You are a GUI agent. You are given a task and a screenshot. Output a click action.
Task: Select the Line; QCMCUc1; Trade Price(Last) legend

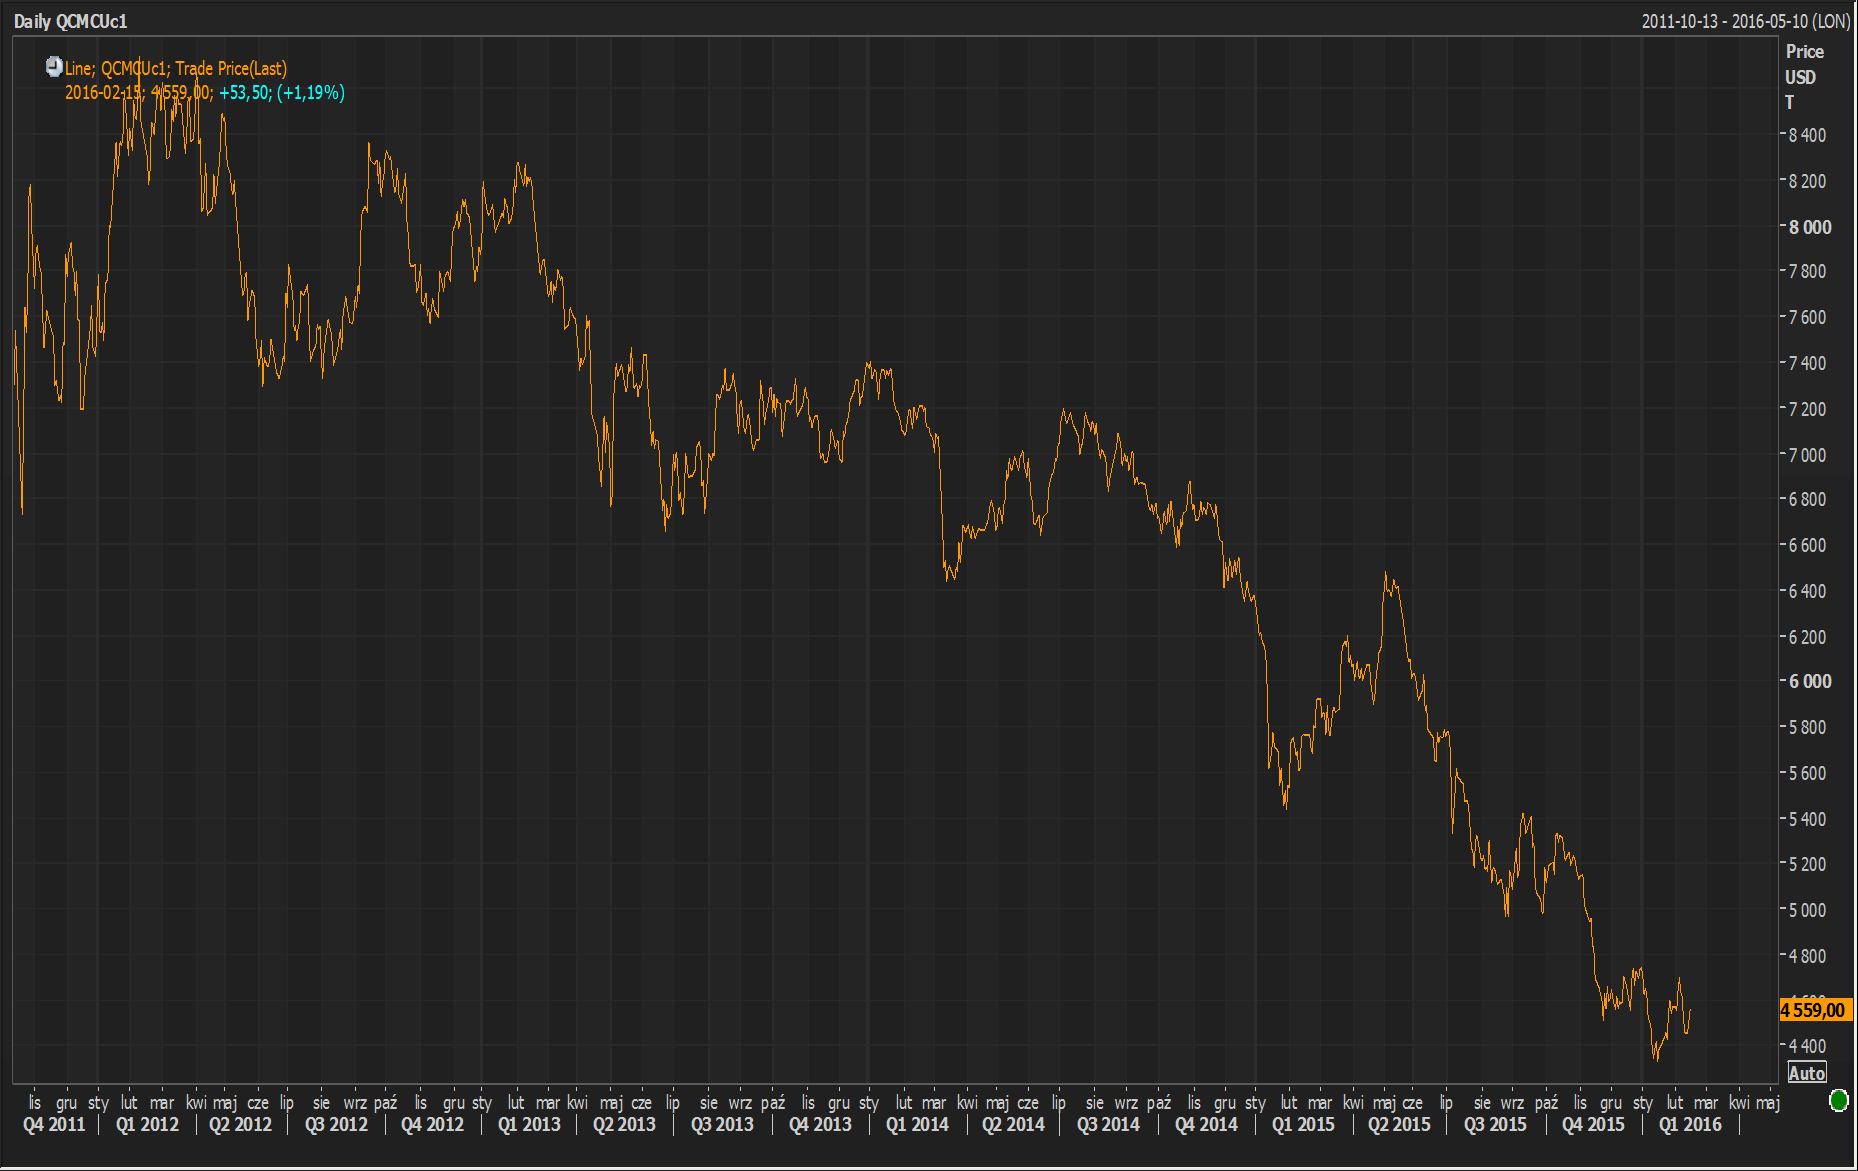[x=176, y=68]
